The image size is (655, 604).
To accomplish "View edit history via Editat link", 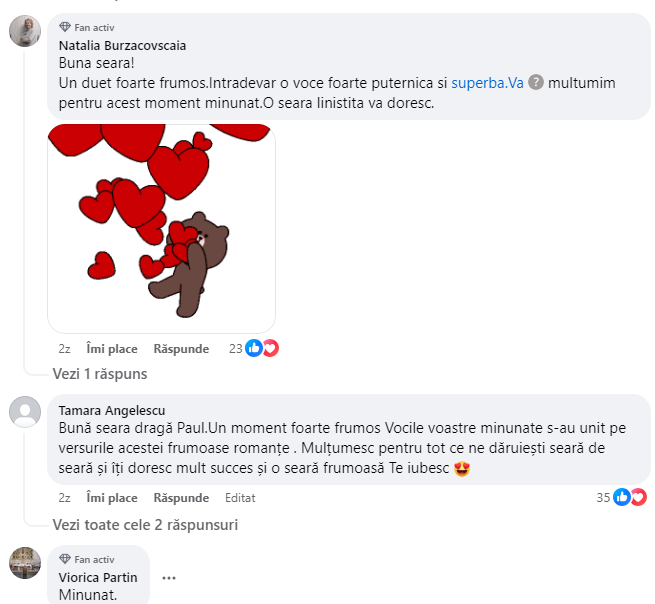I will [240, 497].
